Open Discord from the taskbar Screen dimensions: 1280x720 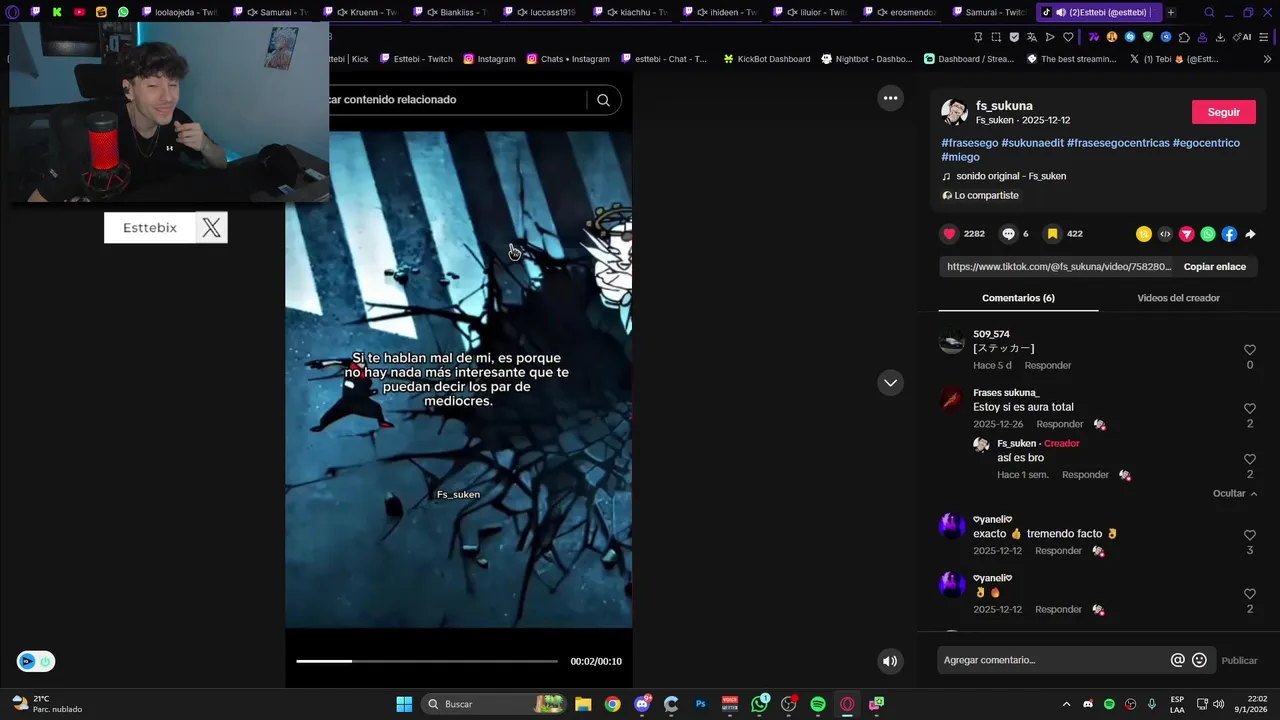coord(642,704)
